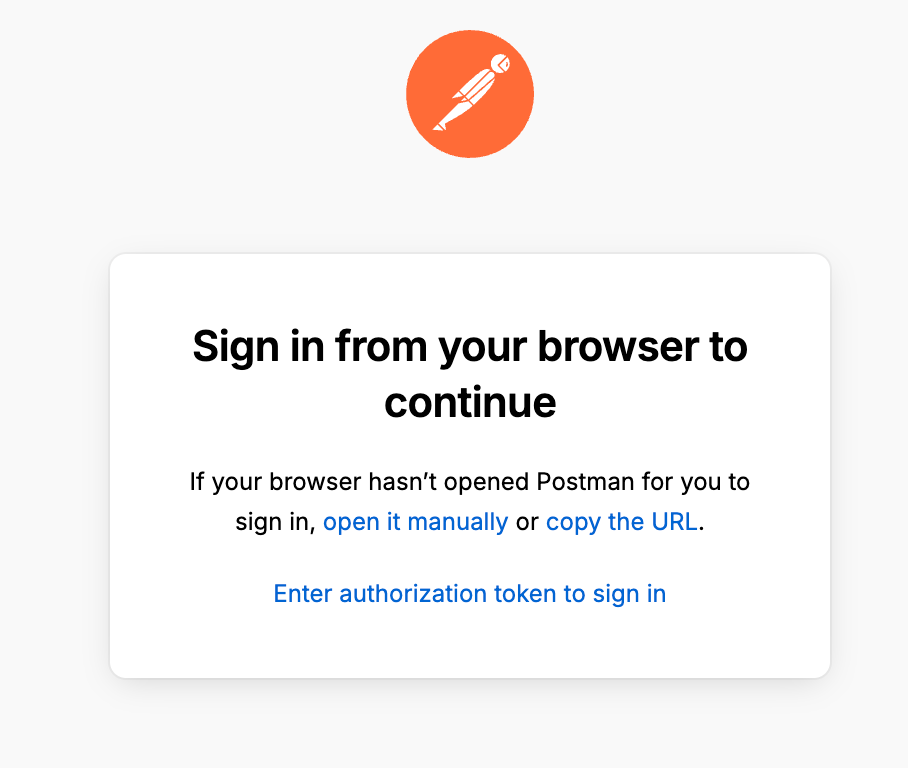
Task: Click 'Enter authorization token to sign in'
Action: pyautogui.click(x=470, y=593)
